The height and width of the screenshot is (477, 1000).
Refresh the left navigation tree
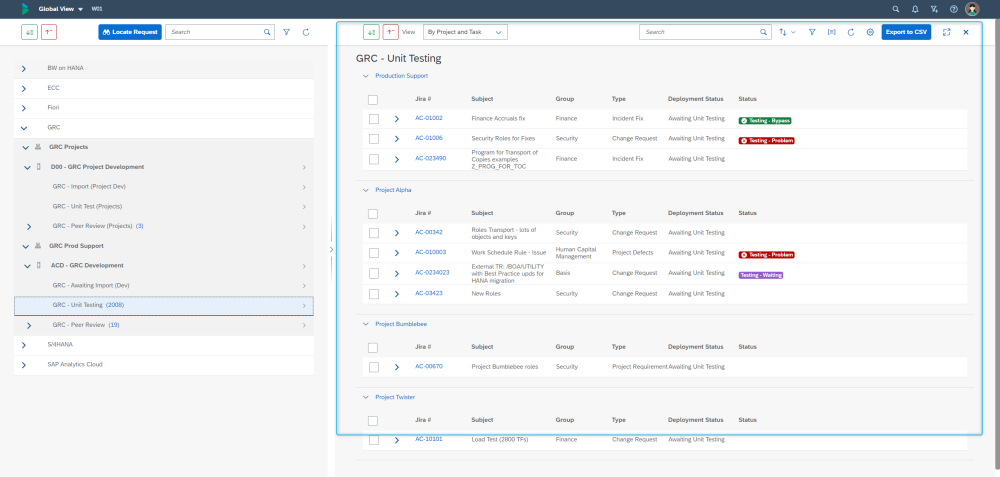(x=305, y=32)
